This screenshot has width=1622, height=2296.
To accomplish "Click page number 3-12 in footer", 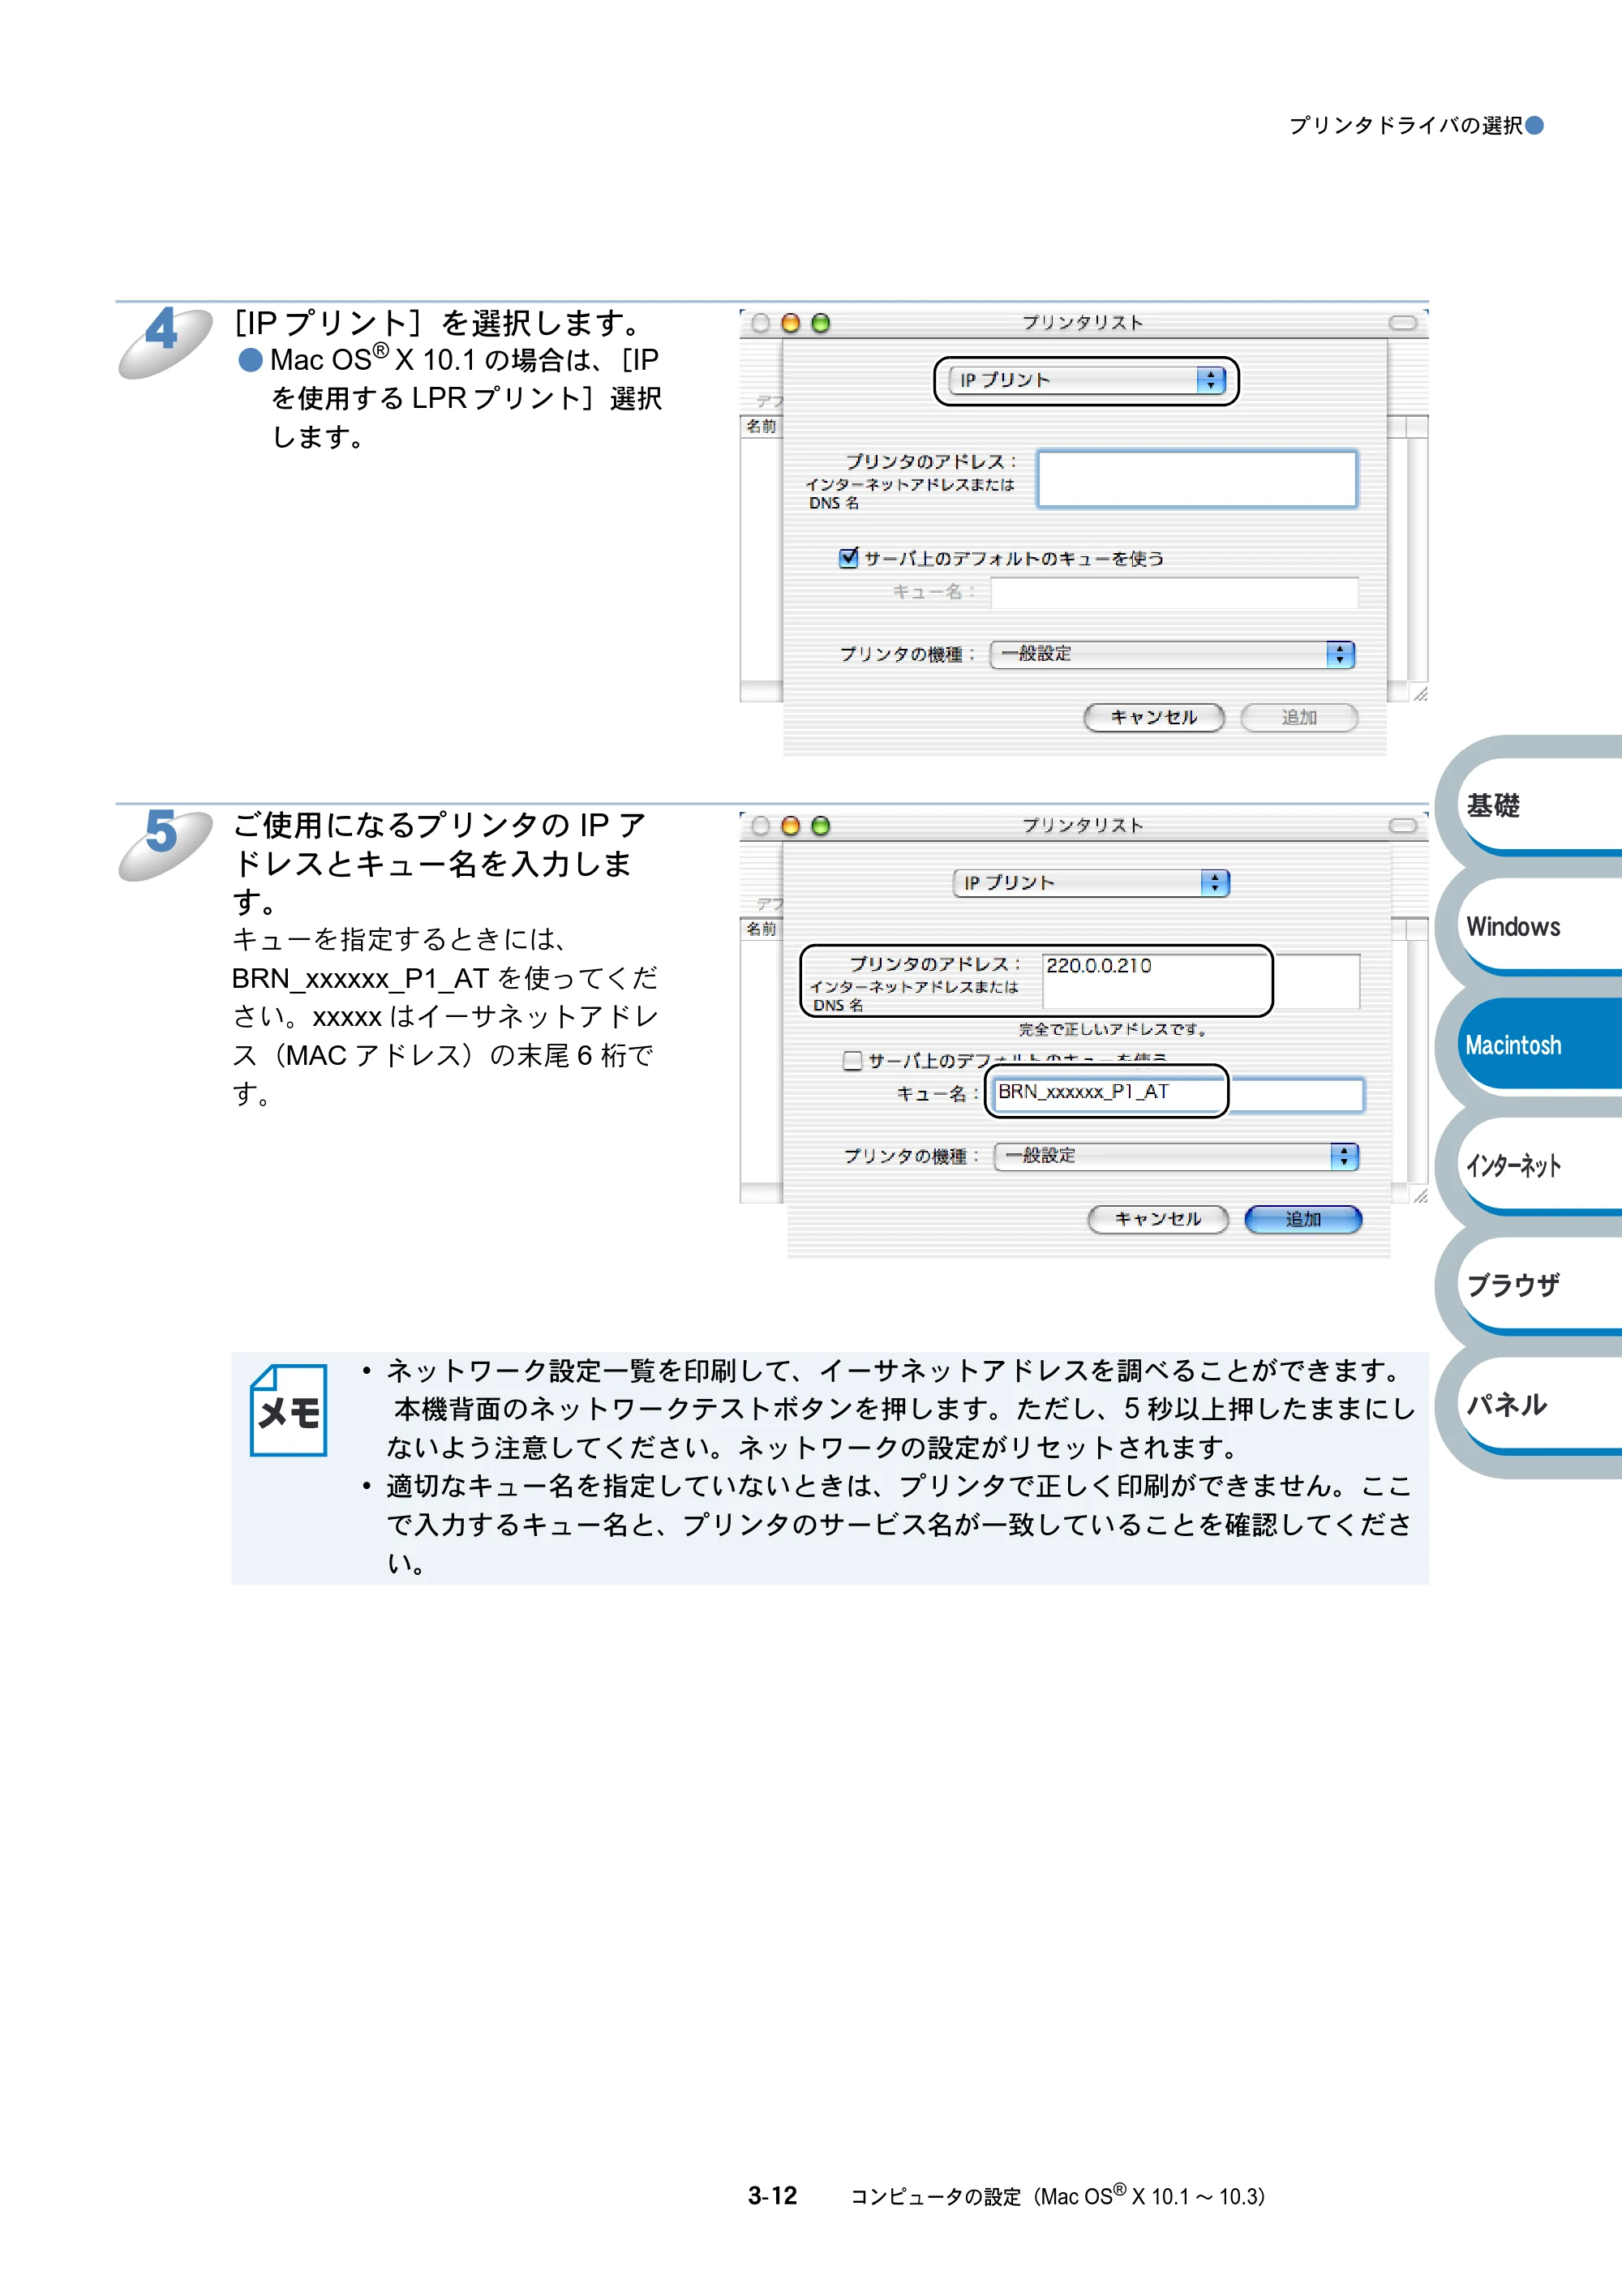I will point(772,2196).
